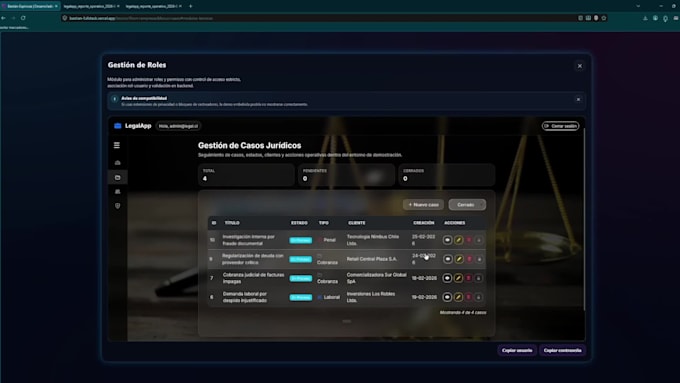
Task: View the 'Investigación interna por fraude documental' case via eye icon
Action: [447, 240]
